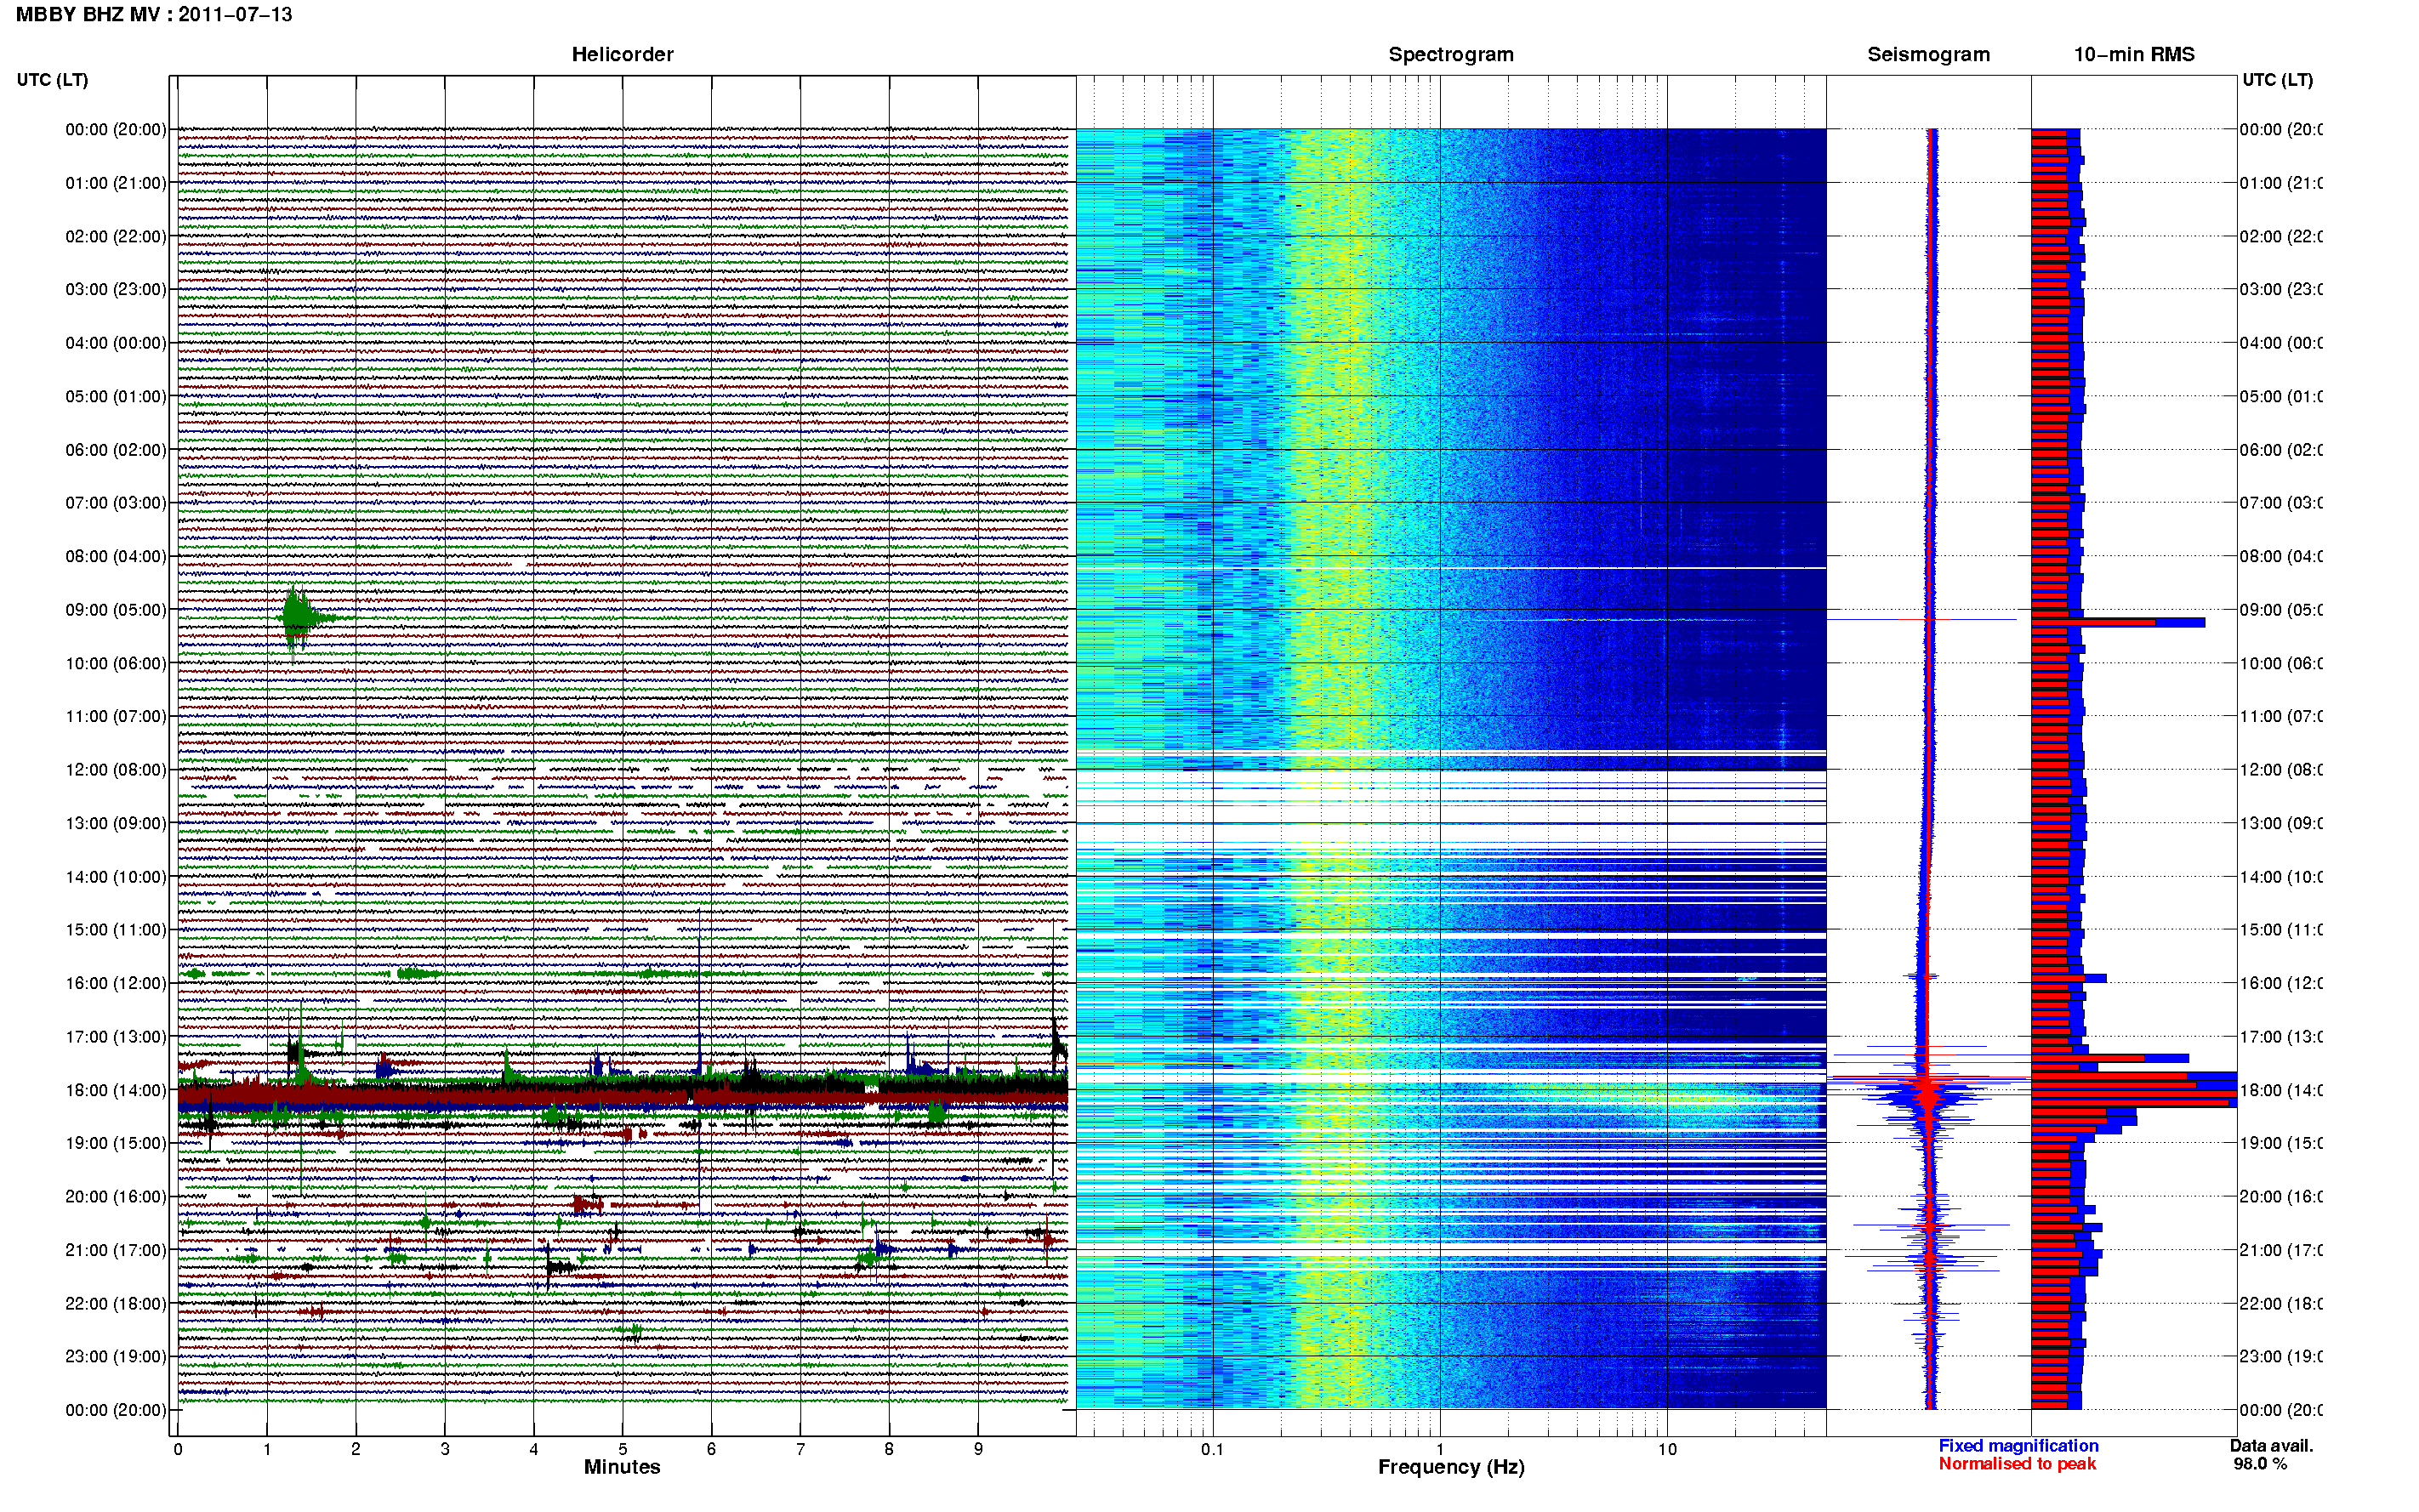The height and width of the screenshot is (1512, 2419).
Task: Click the left time label '18:00 (14:00)'
Action: point(116,1090)
